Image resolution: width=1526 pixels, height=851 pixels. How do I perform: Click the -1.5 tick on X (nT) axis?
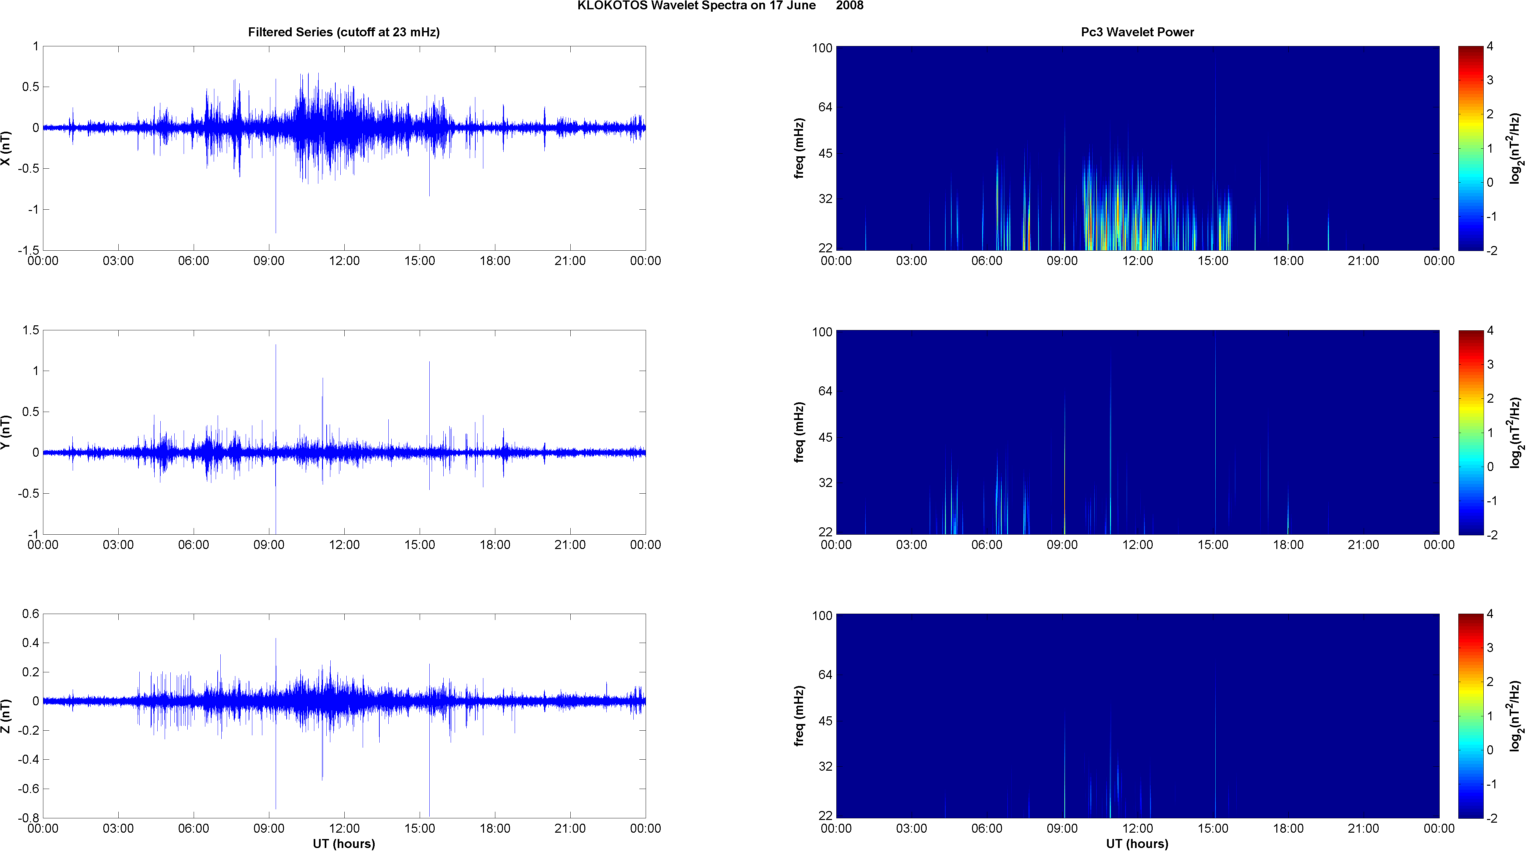pos(28,251)
